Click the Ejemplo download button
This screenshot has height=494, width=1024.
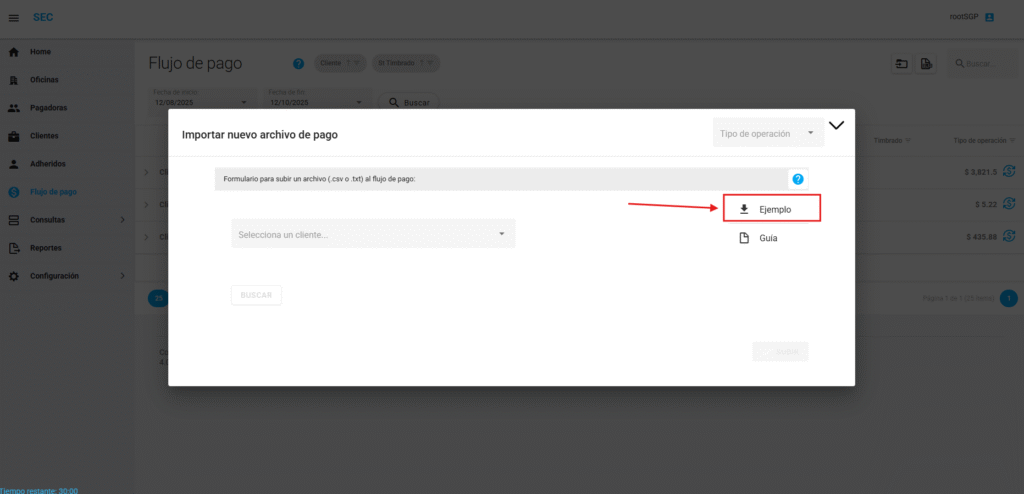pos(771,209)
